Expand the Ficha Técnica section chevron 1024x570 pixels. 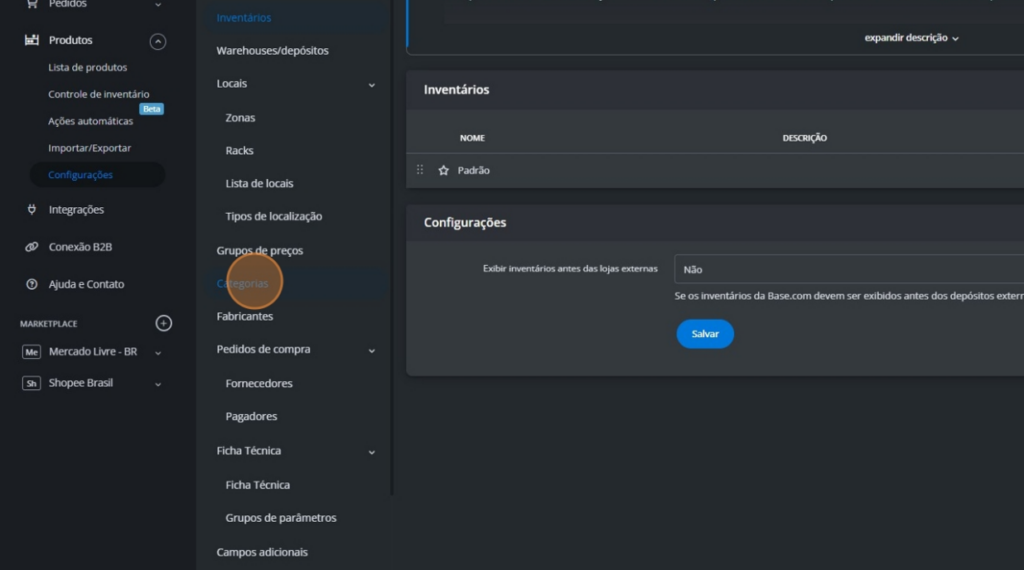pyautogui.click(x=372, y=452)
